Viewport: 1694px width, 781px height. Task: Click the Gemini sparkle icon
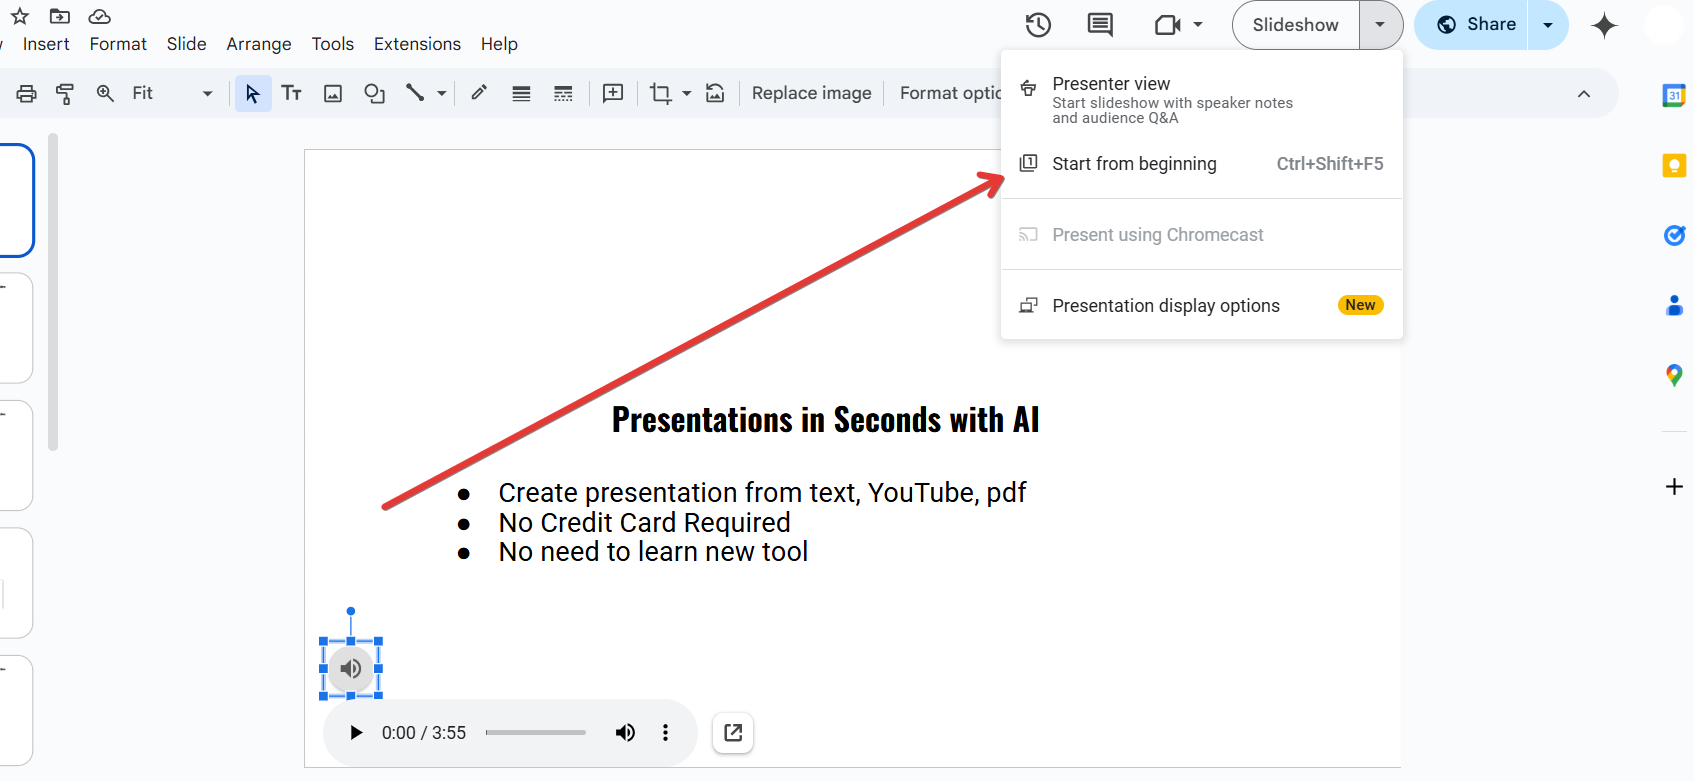1604,25
